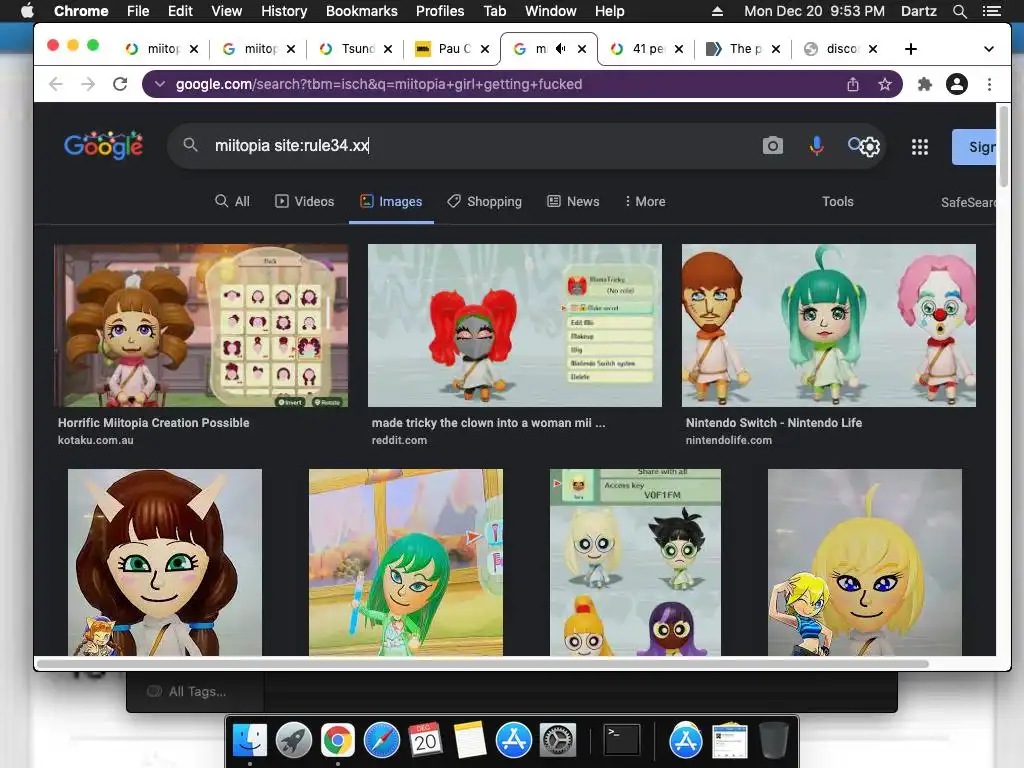
Task: Select the News results tab
Action: point(573,201)
